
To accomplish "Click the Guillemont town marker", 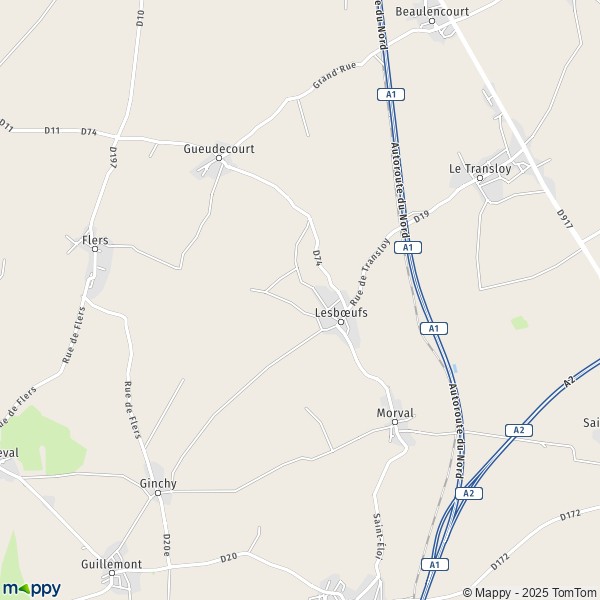I will coord(112,573).
